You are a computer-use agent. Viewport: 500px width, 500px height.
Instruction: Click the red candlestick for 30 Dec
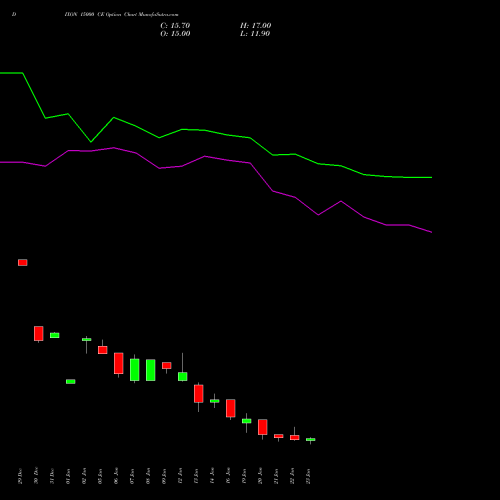click(39, 333)
